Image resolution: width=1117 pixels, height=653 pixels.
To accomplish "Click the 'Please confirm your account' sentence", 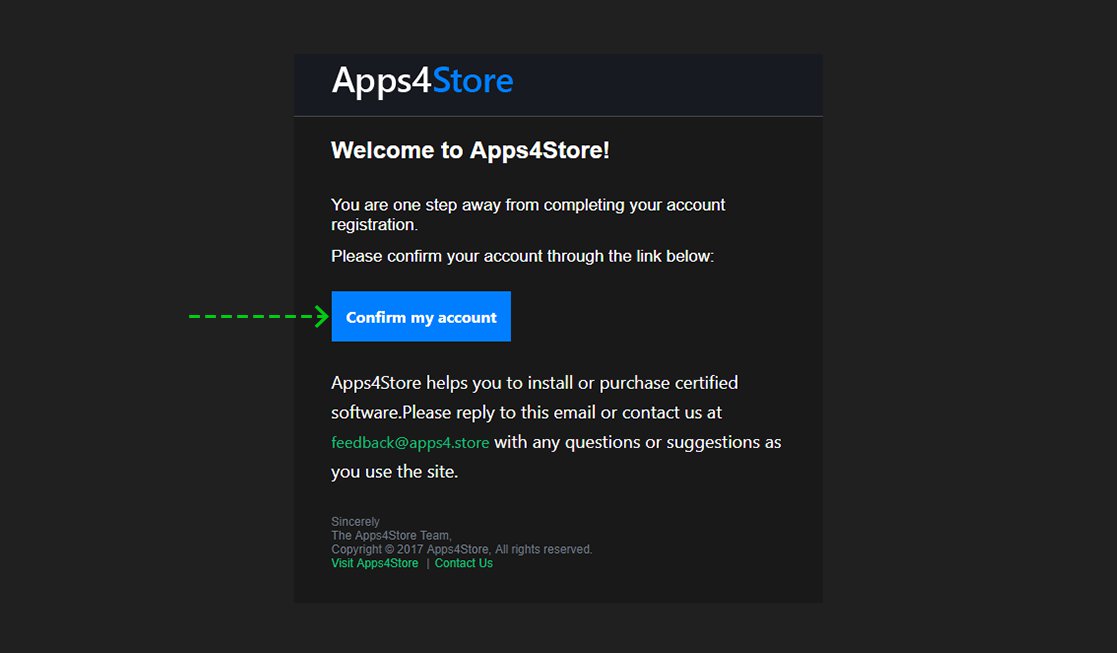I will coord(522,256).
